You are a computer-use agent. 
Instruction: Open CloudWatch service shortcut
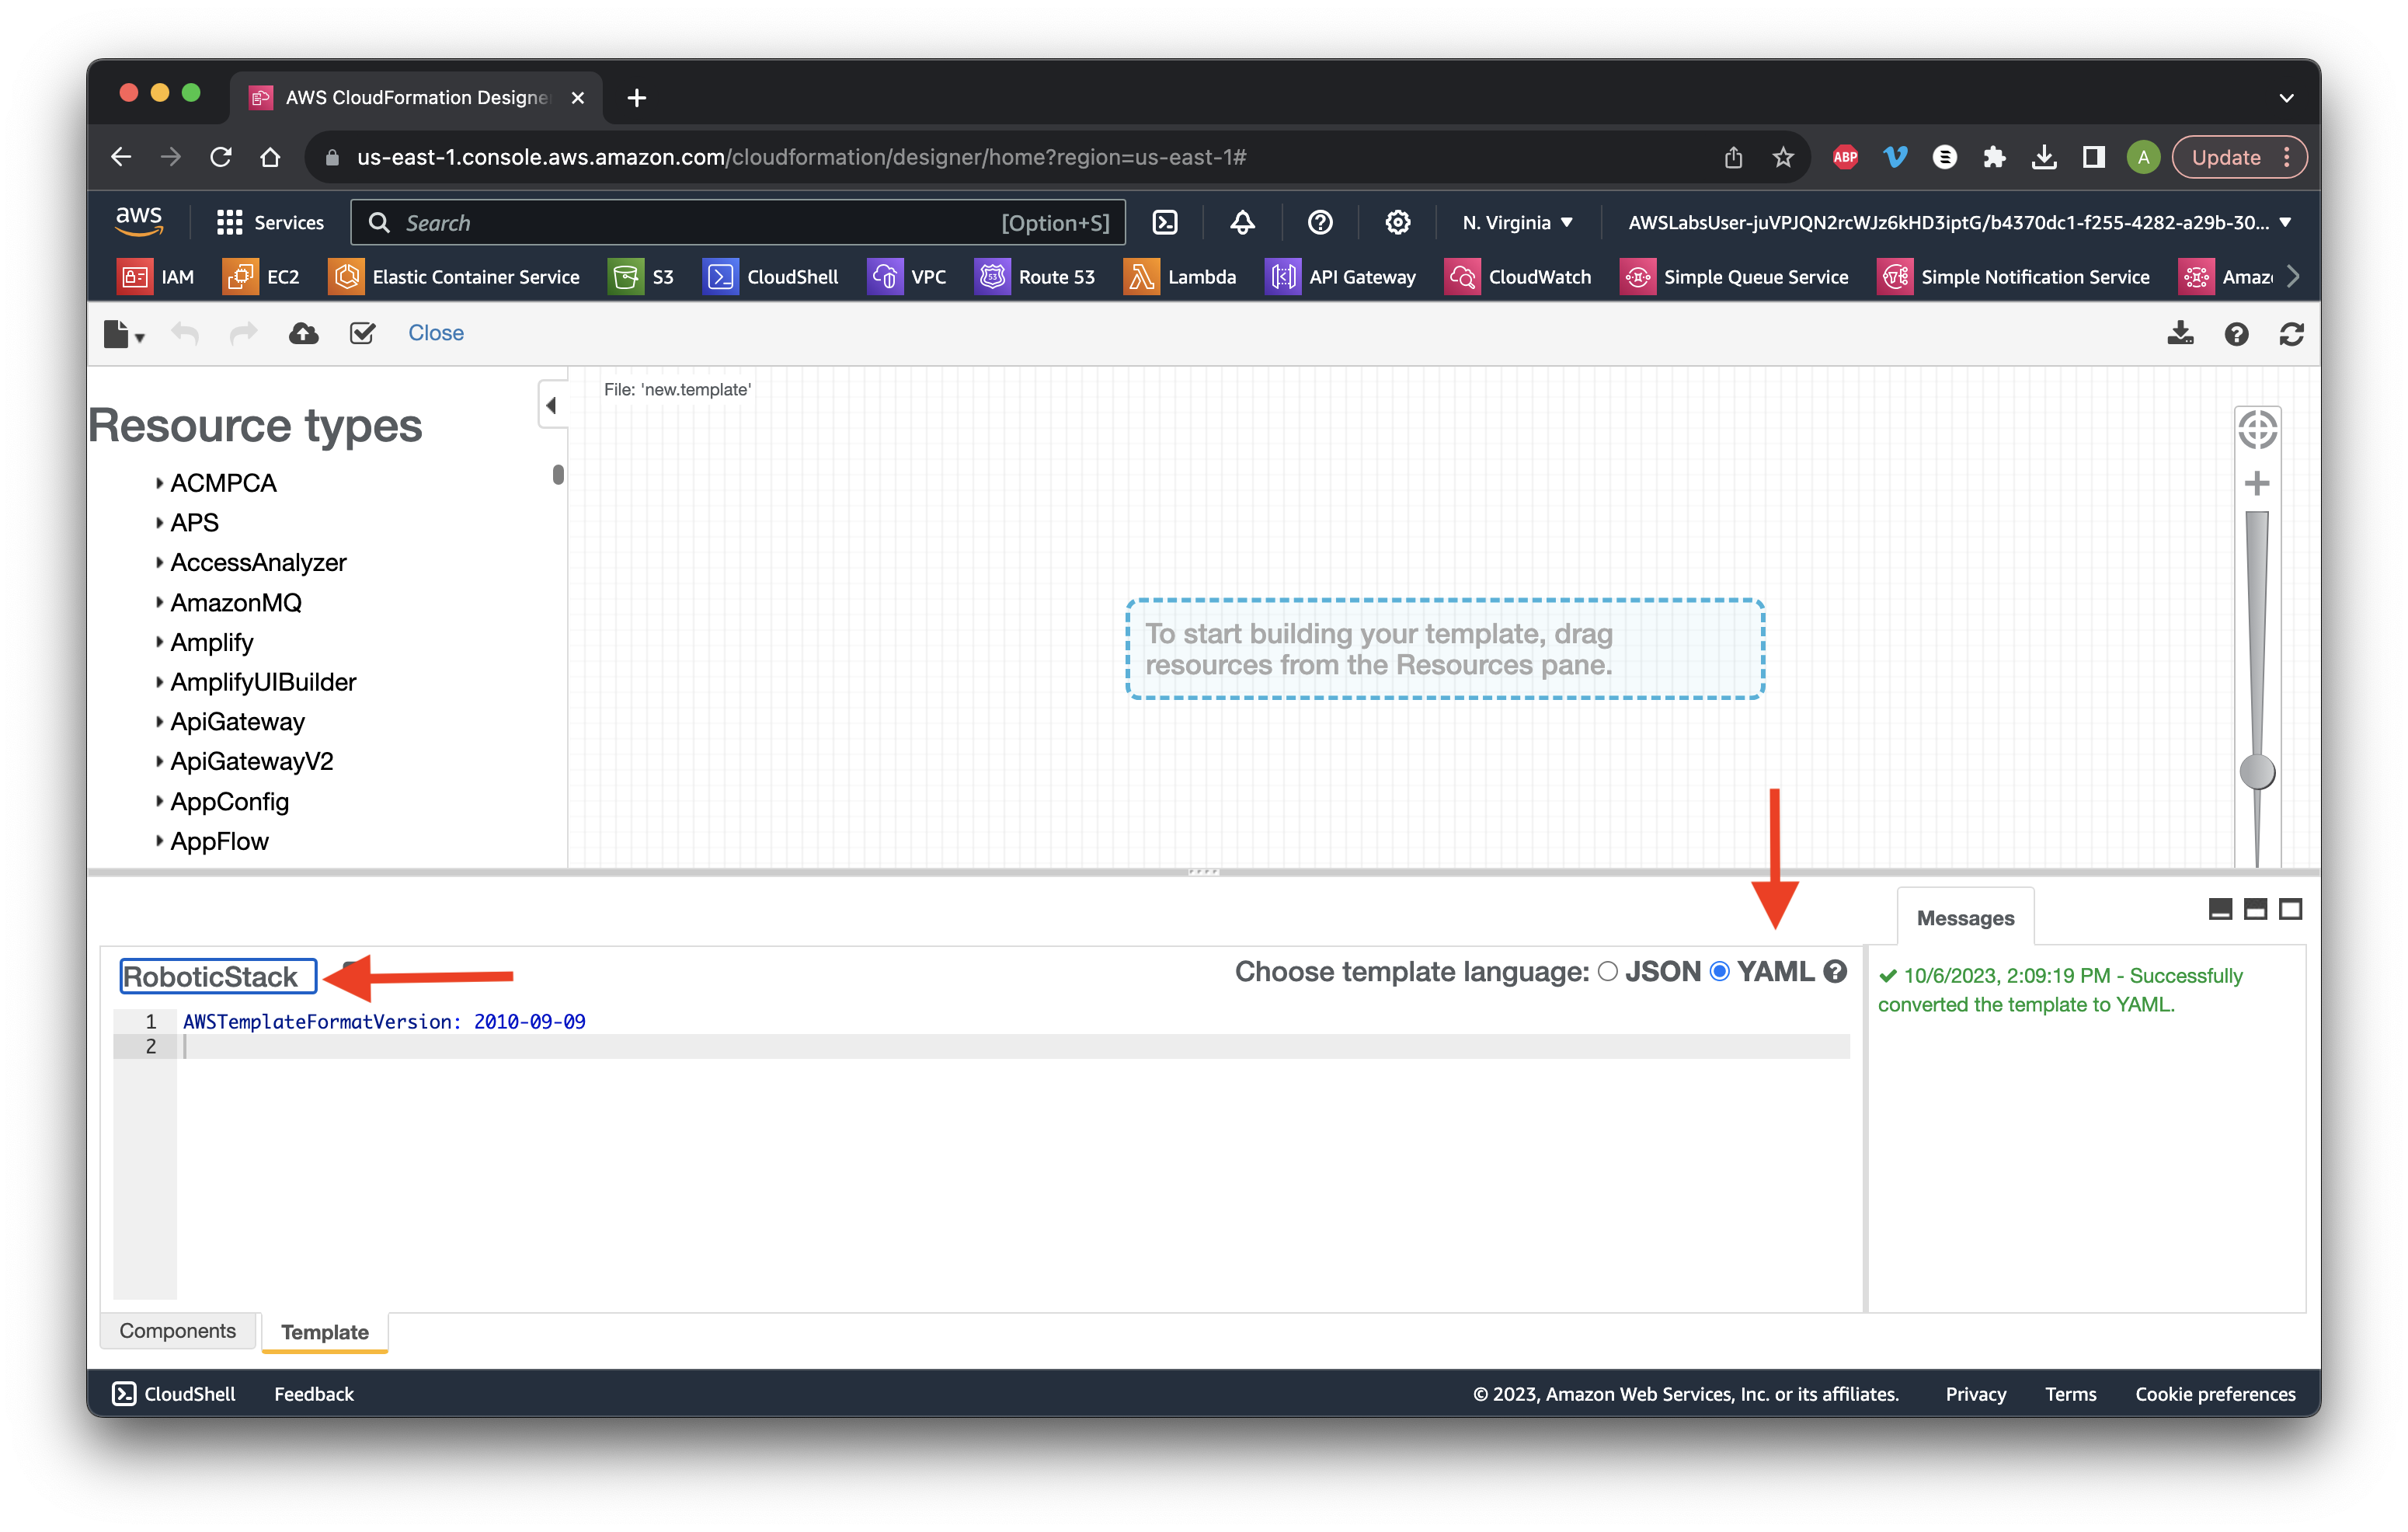pyautogui.click(x=1518, y=277)
